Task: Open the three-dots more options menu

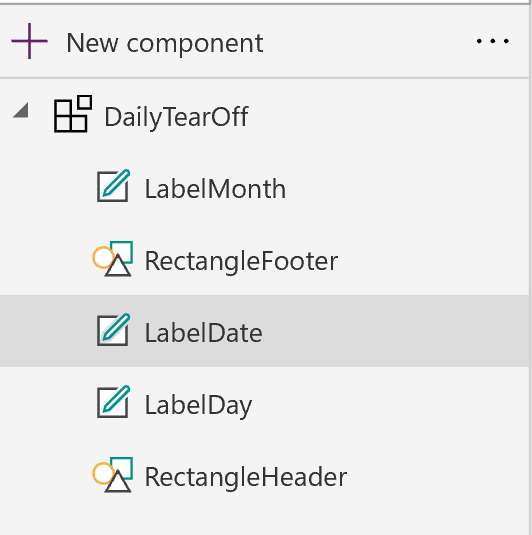Action: coord(493,41)
